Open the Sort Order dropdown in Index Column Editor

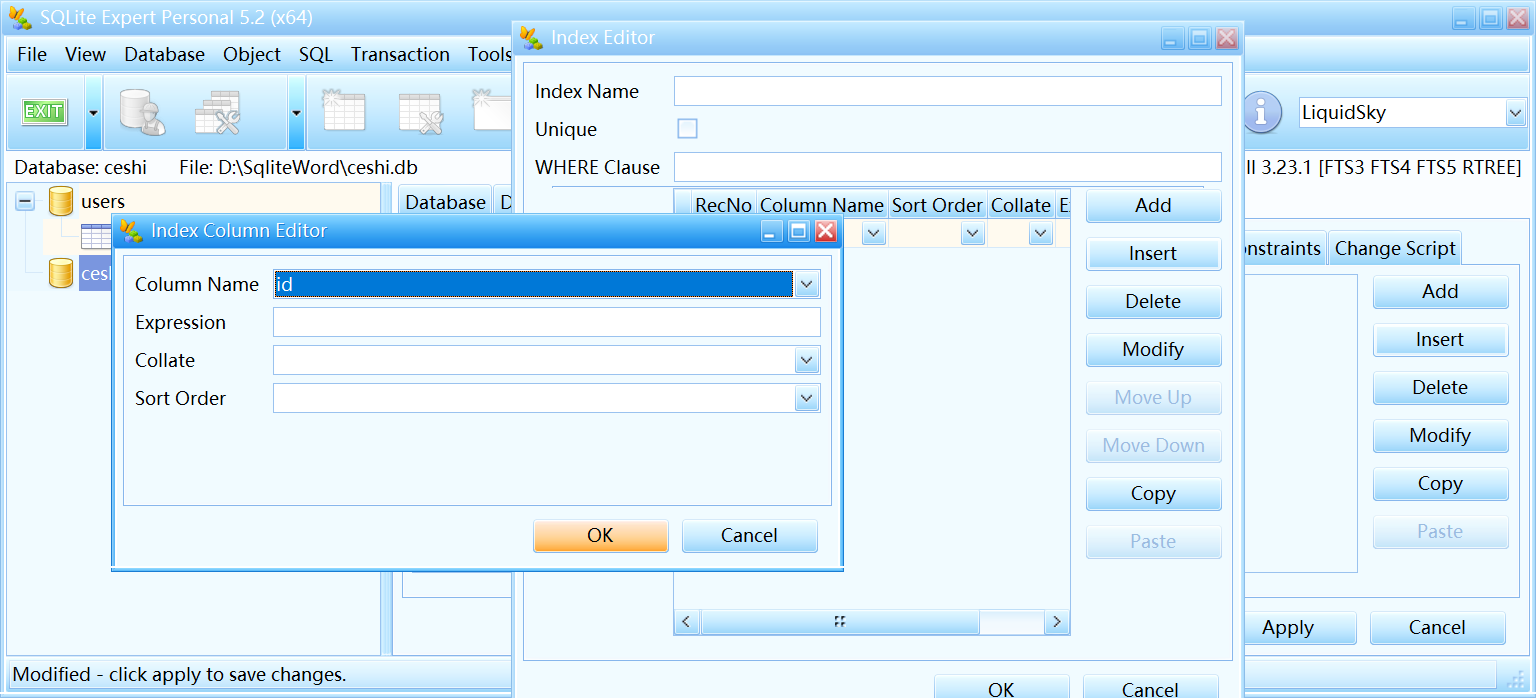coord(806,398)
